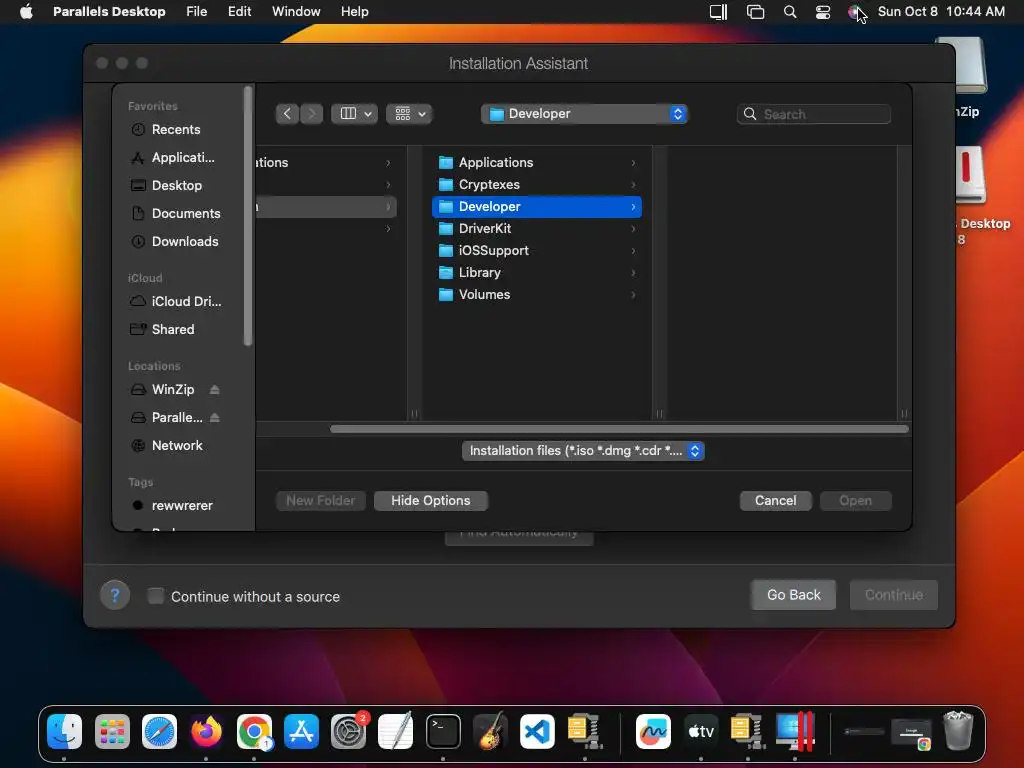Select Desktop in the Favorites sidebar
This screenshot has height=768, width=1024.
[x=175, y=185]
